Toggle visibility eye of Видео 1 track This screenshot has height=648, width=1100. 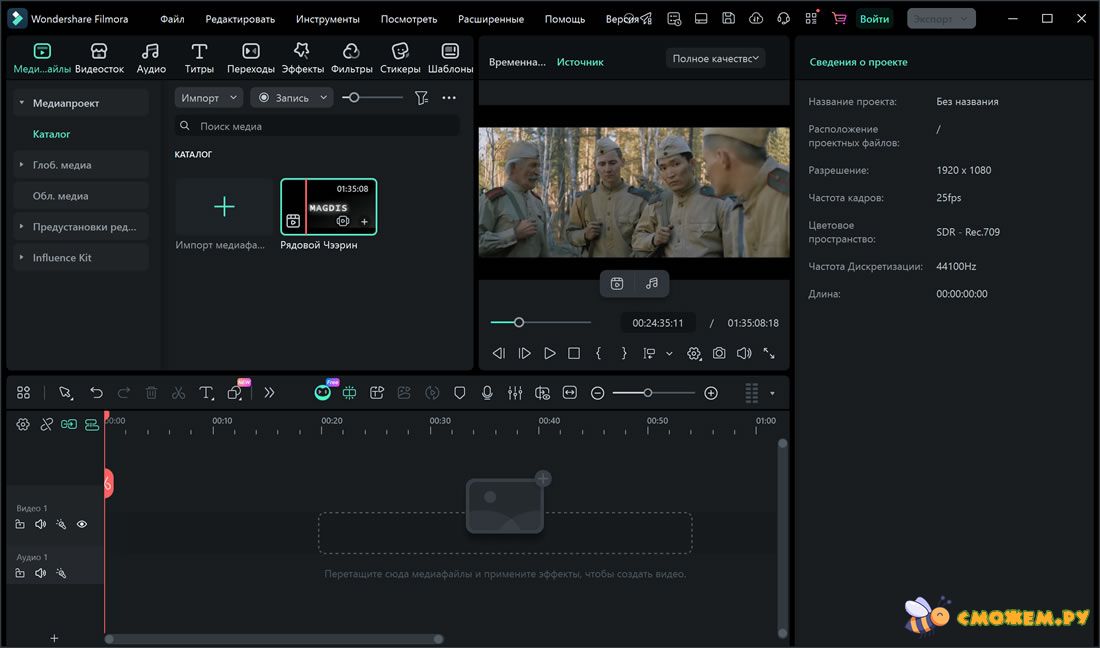click(82, 524)
